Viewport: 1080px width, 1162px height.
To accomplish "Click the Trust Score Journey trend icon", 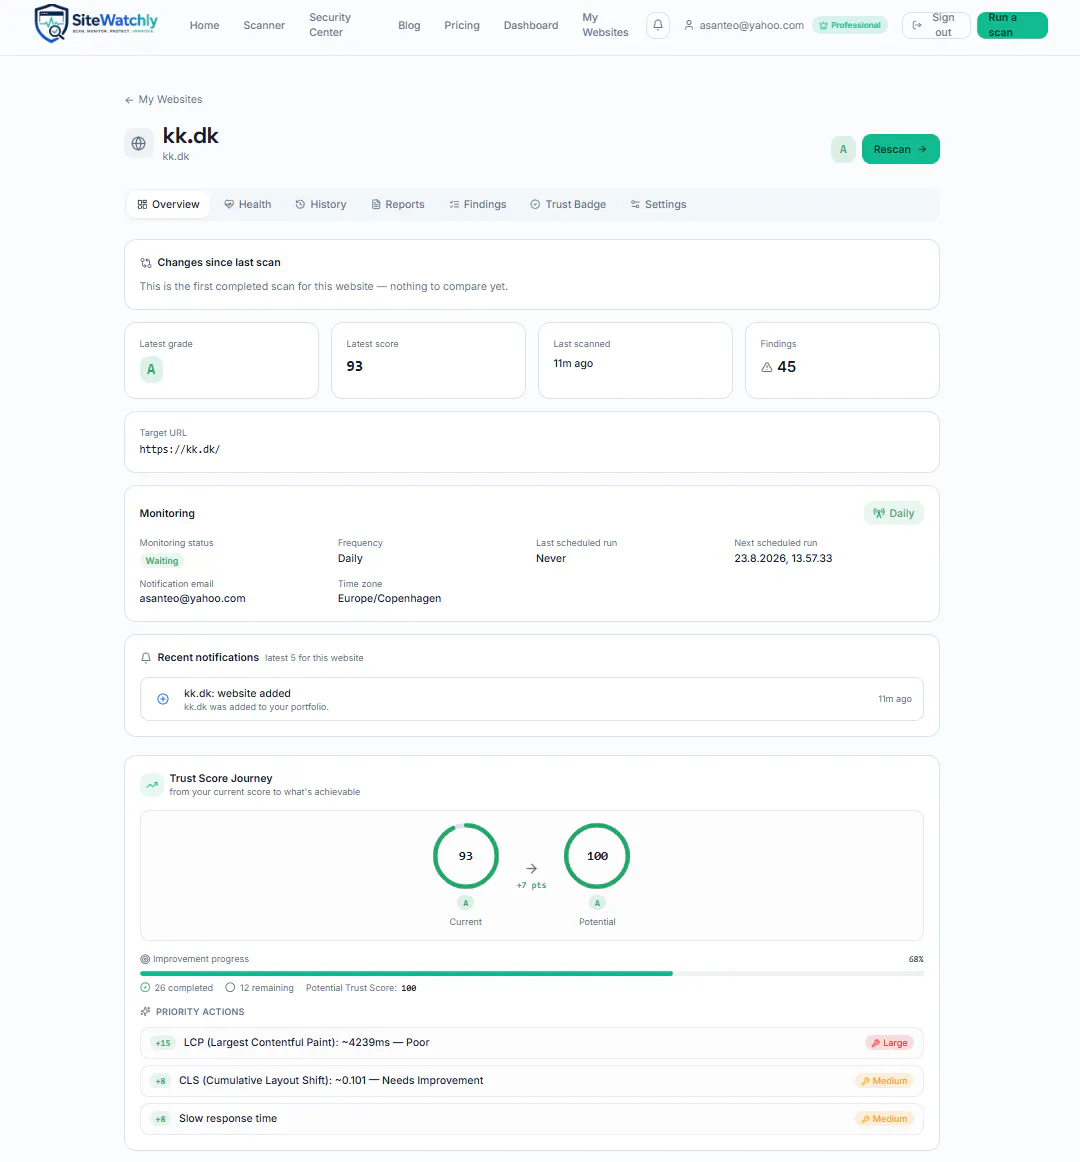I will click(x=152, y=785).
